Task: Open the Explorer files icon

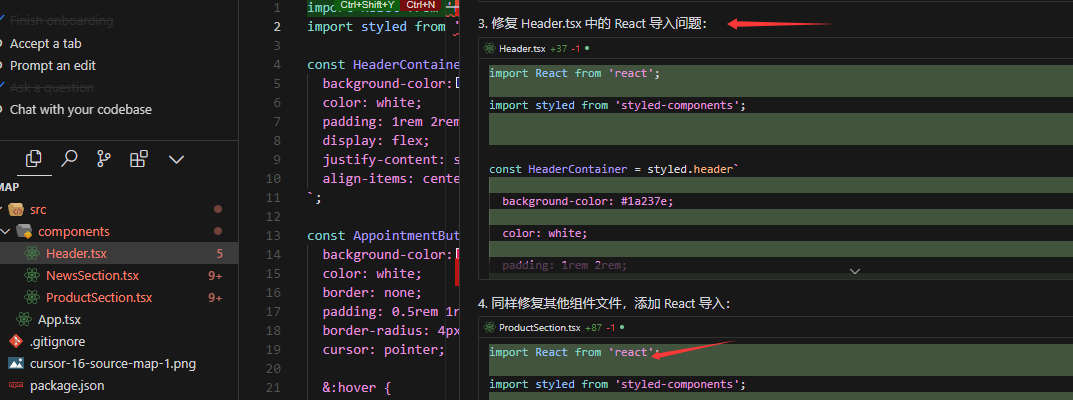Action: coord(33,159)
